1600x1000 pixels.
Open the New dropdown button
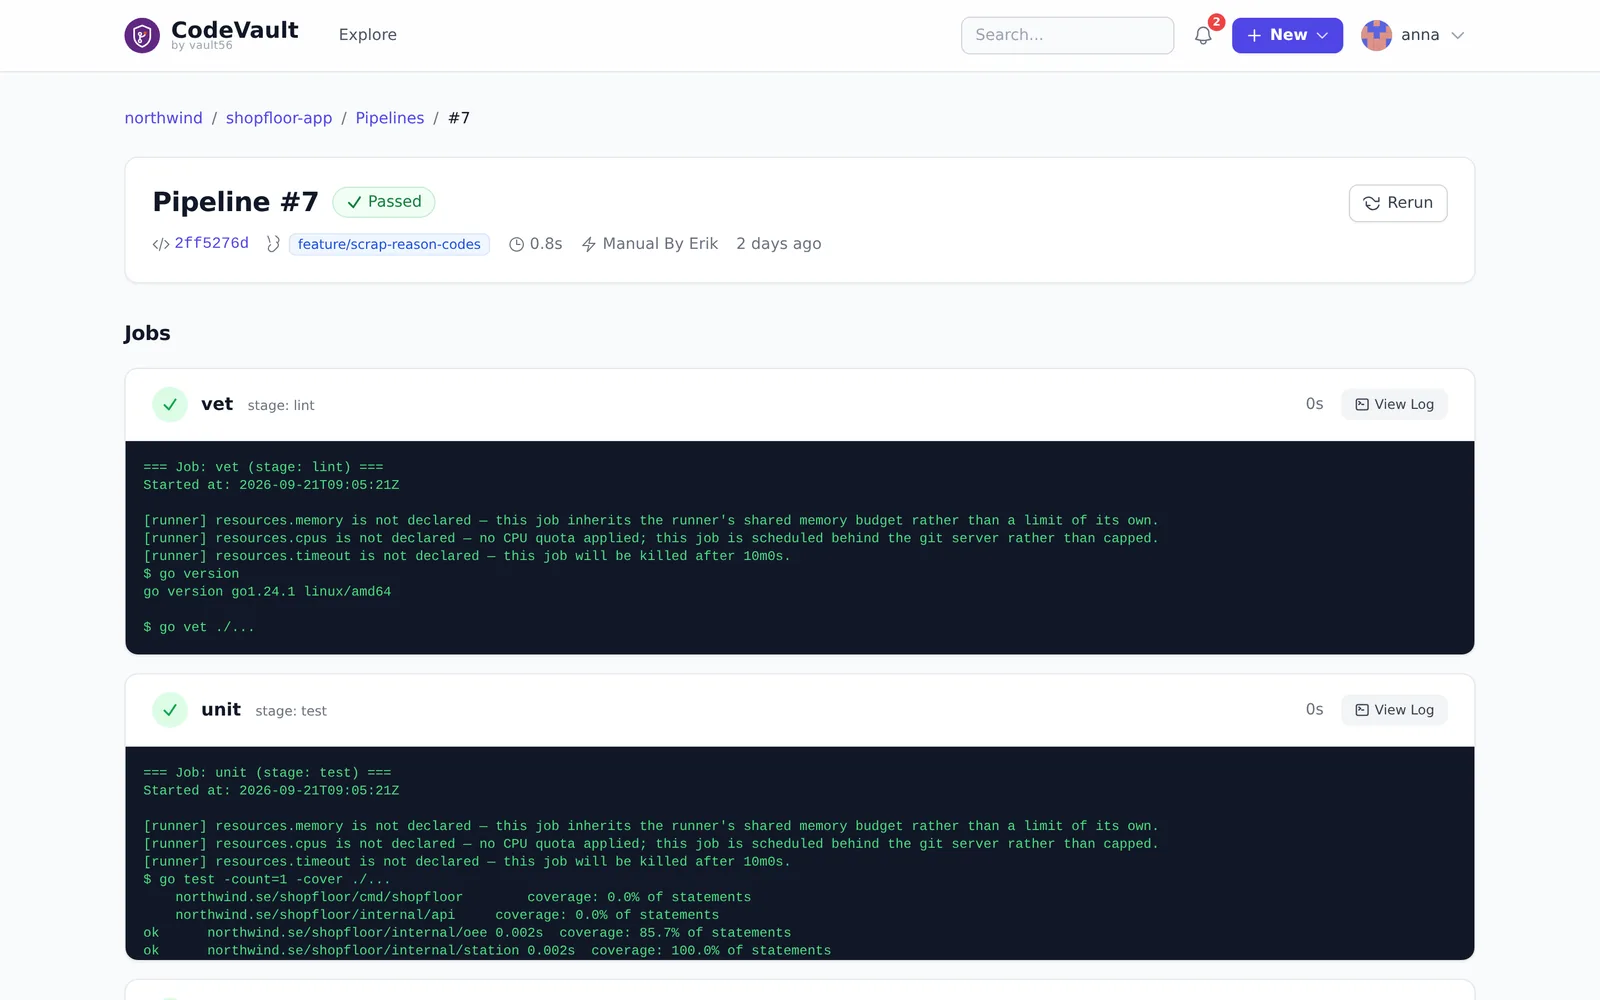[1287, 35]
